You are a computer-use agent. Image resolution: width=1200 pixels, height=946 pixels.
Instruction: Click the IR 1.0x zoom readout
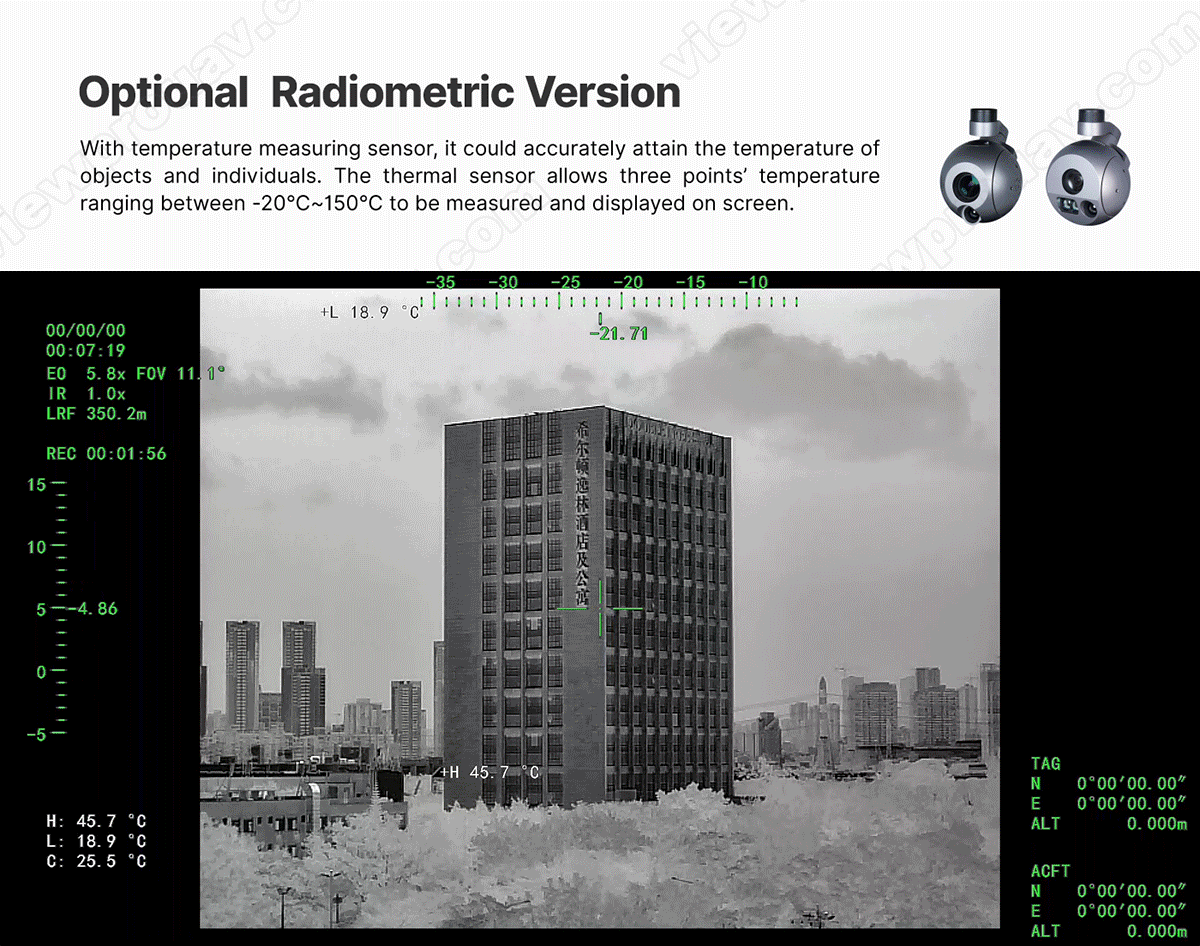[86, 393]
